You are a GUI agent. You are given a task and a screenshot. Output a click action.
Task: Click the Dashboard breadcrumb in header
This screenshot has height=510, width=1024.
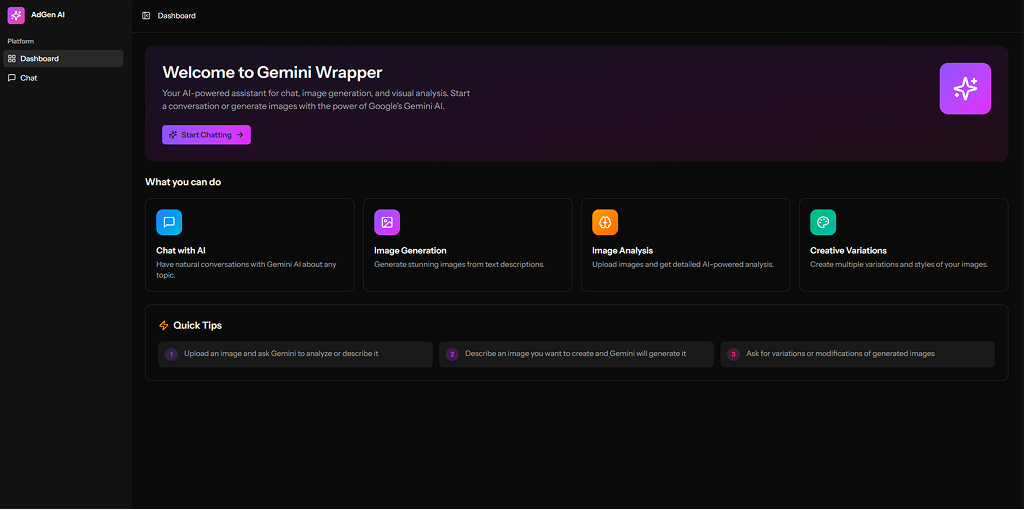(177, 16)
